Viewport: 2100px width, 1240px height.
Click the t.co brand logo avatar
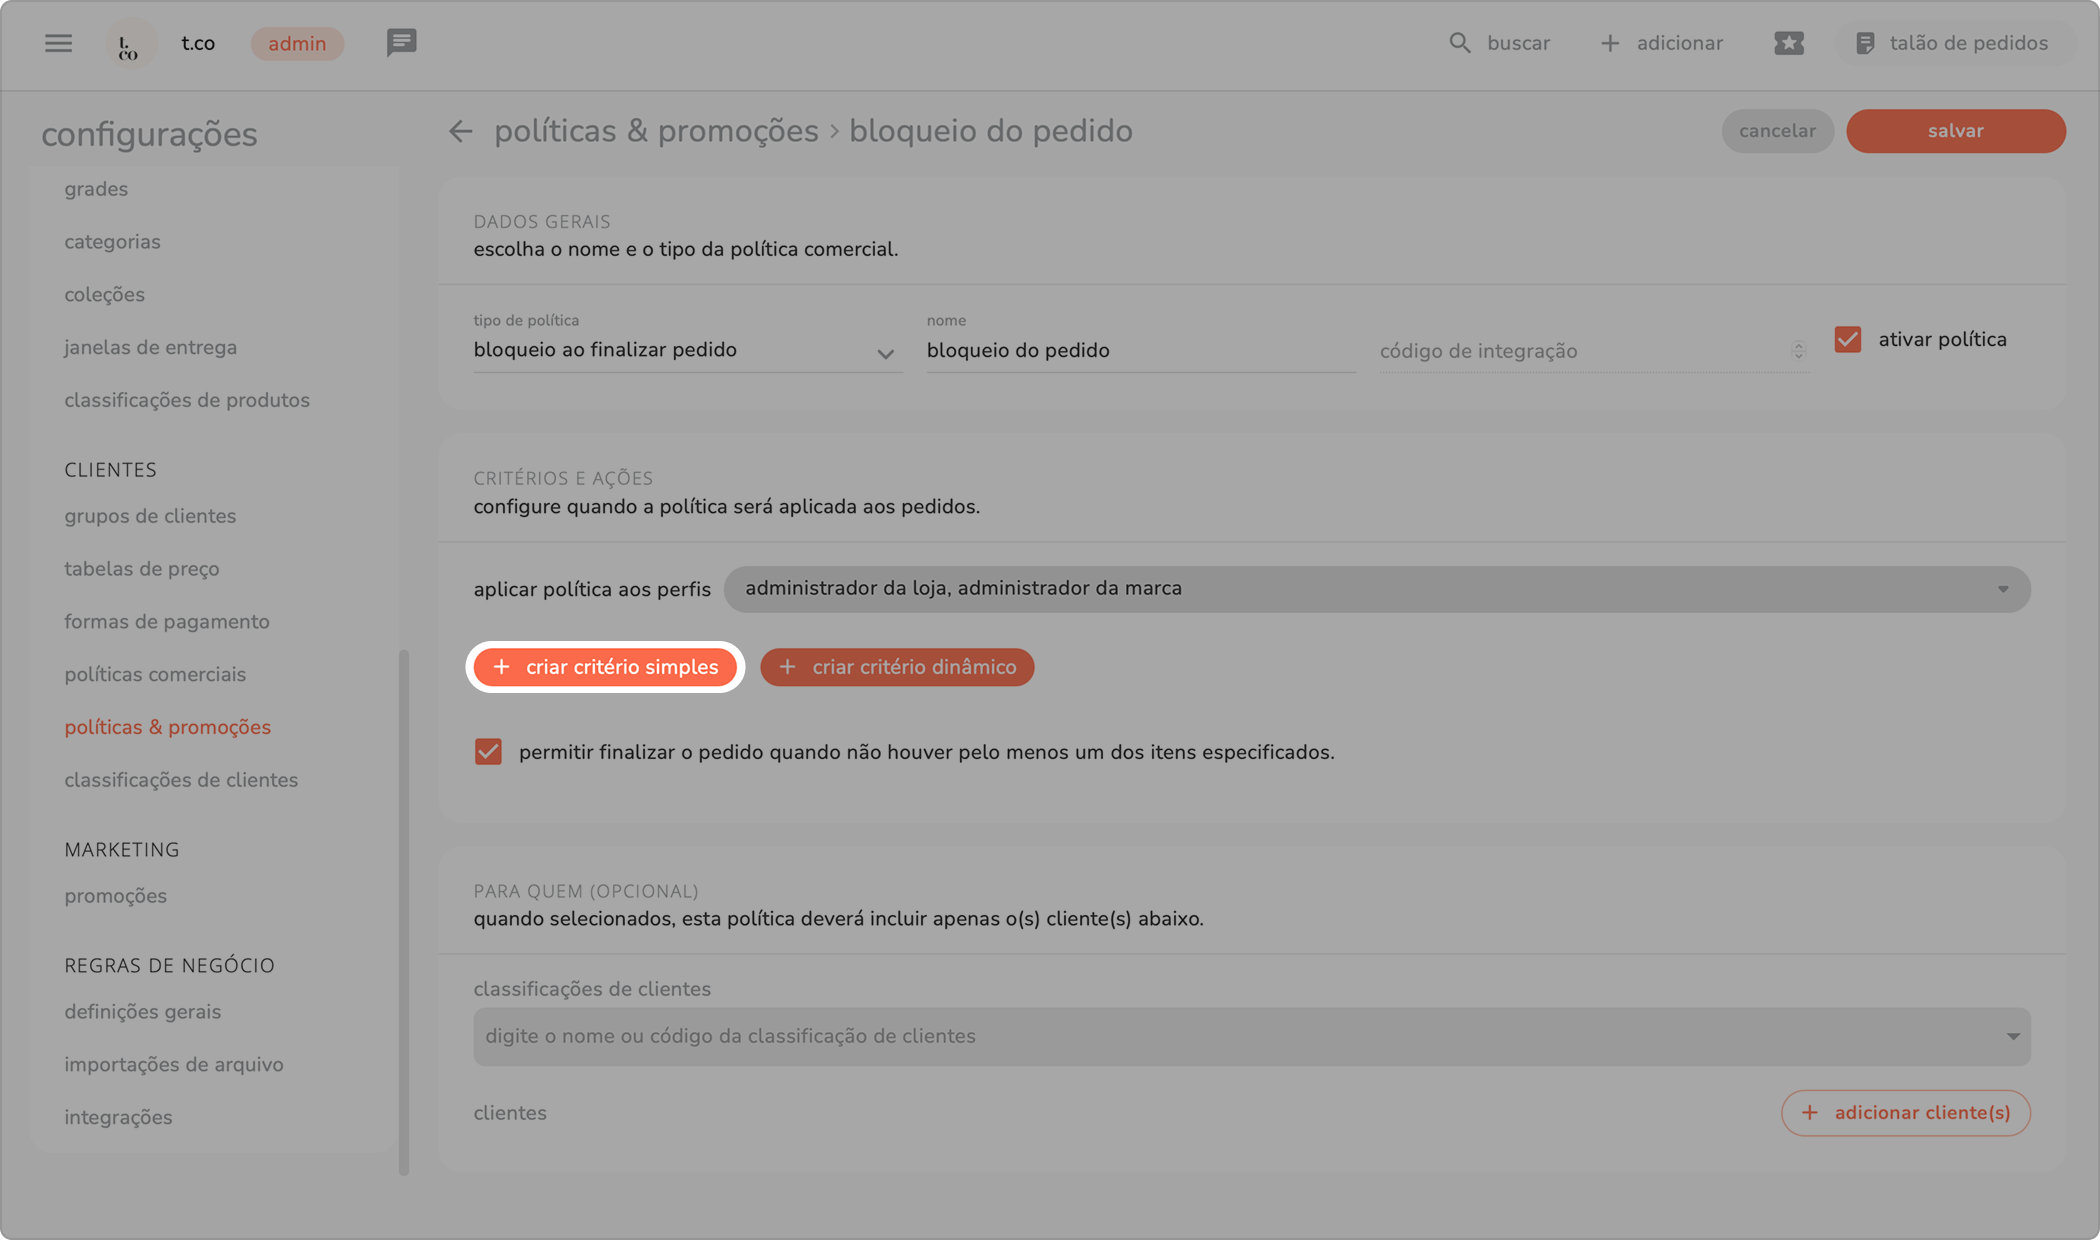[x=129, y=44]
